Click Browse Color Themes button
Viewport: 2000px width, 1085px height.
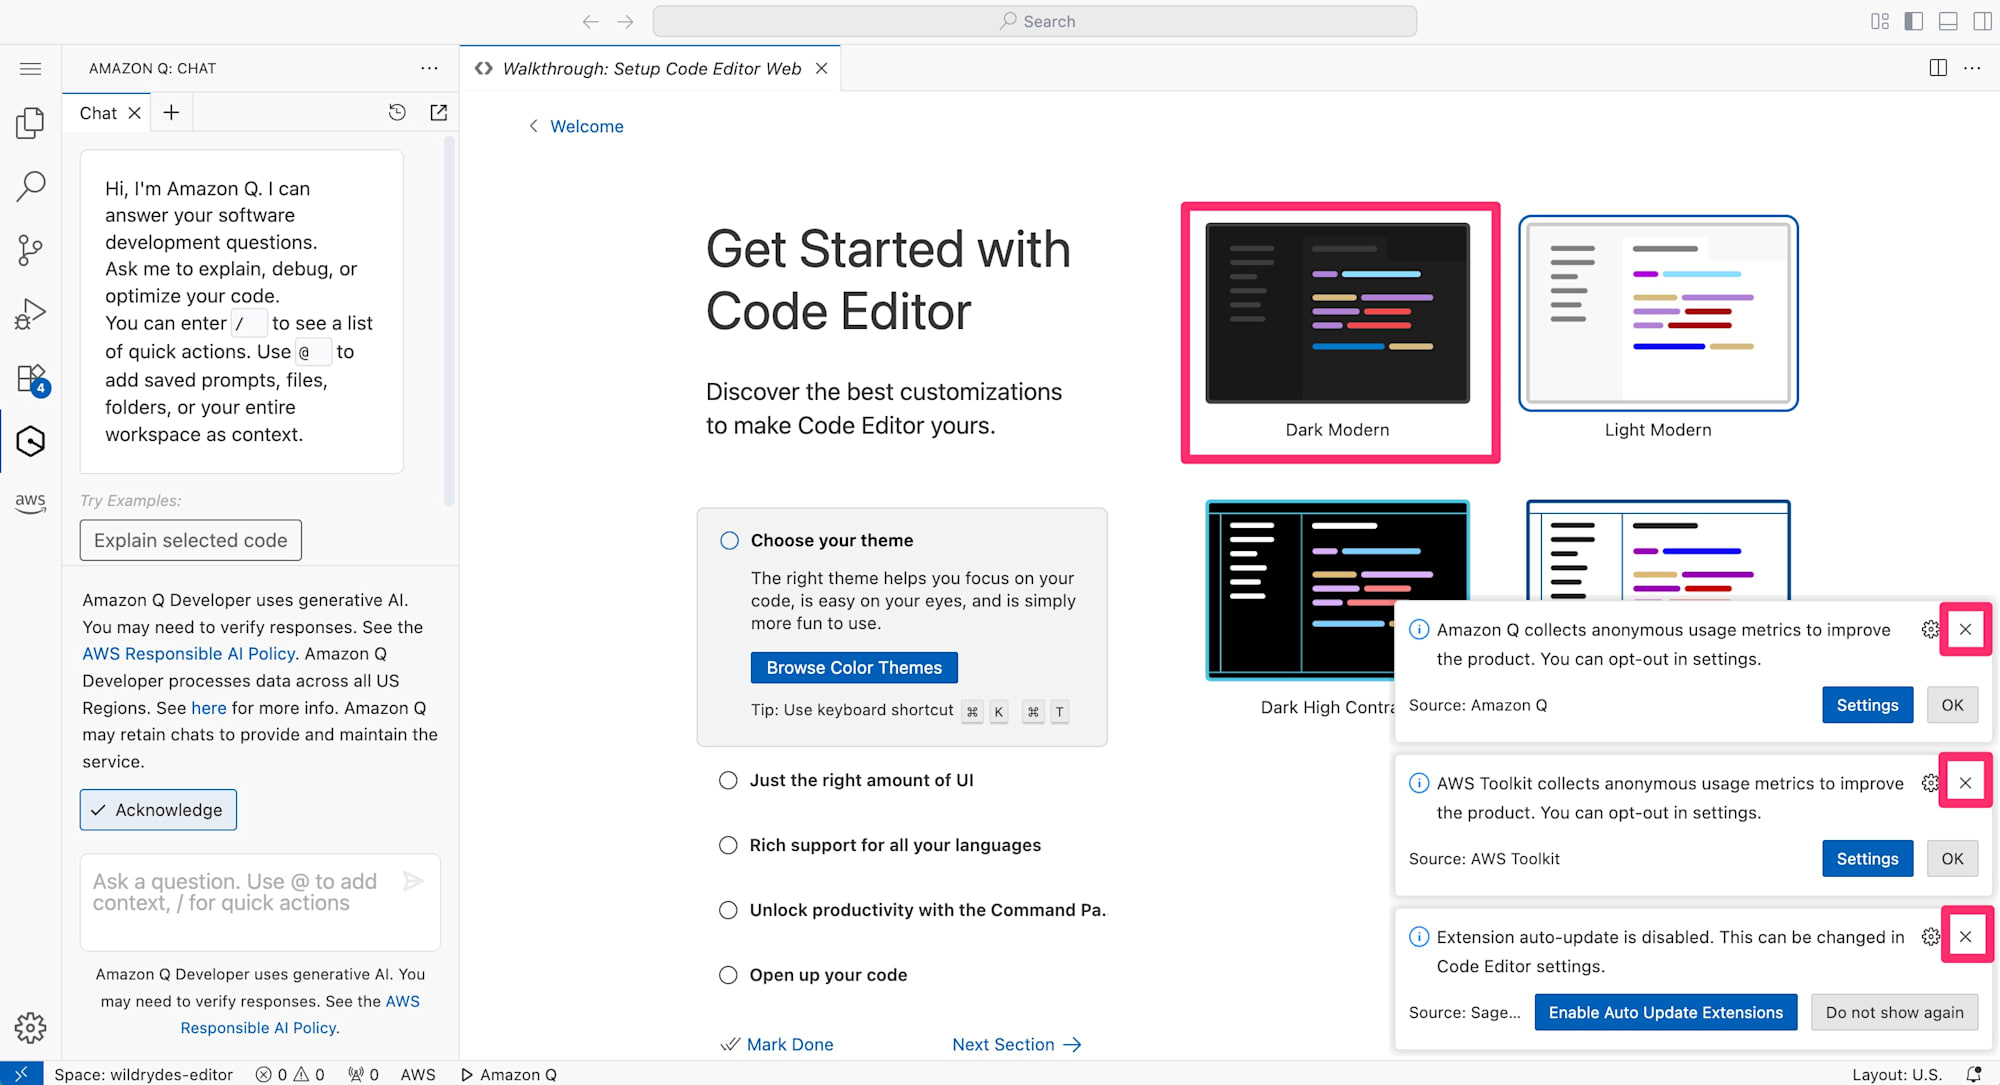(x=853, y=667)
